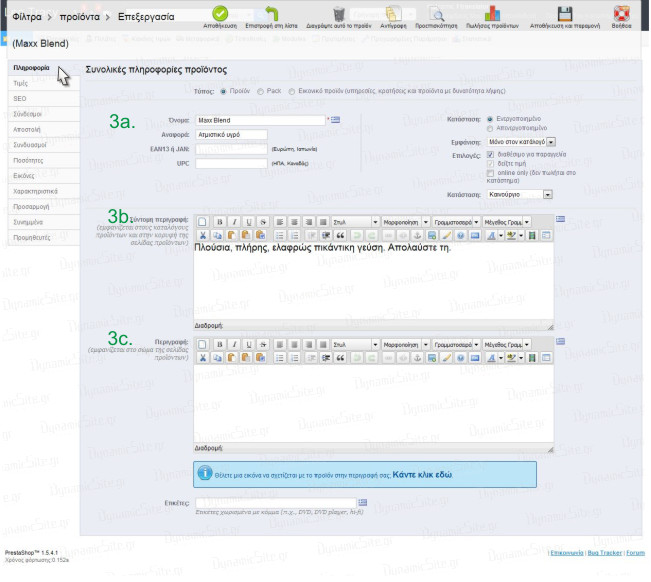The width and height of the screenshot is (651, 582).
Task: Open Βοήθεια with the lifebuoy icon
Action: (622, 14)
